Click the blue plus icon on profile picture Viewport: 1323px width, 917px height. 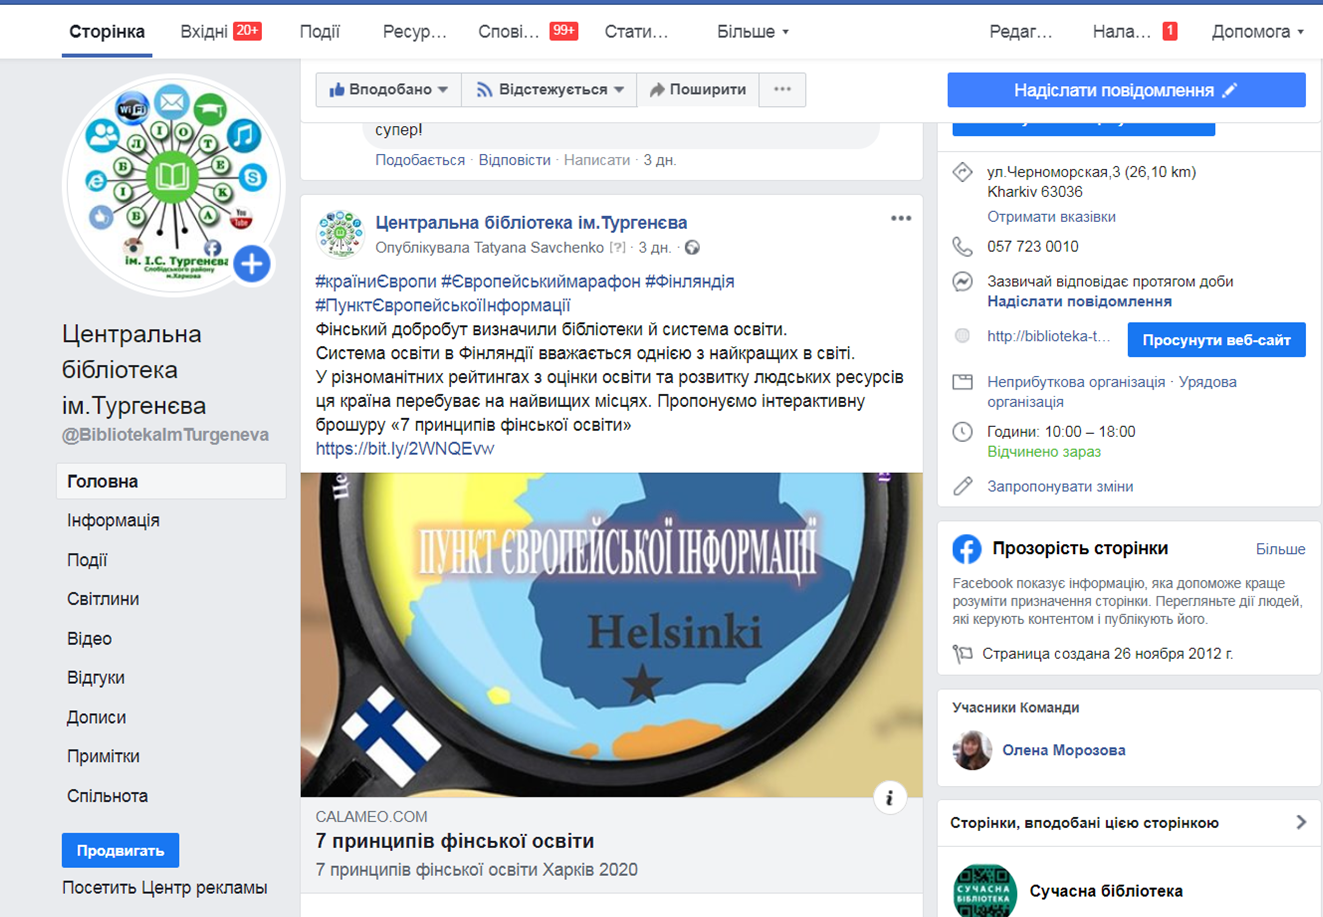(252, 264)
